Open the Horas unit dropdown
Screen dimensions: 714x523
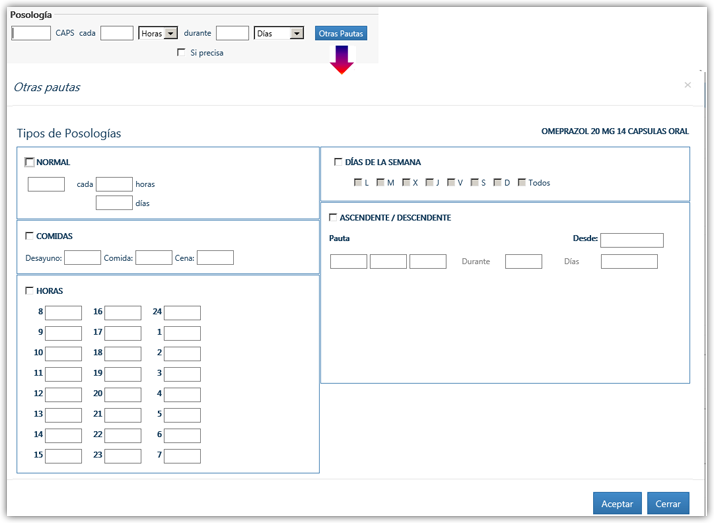coord(157,33)
